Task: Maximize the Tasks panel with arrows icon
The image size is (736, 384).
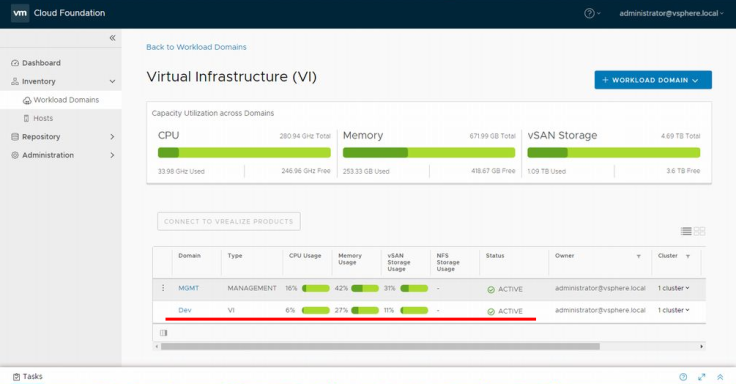Action: click(x=702, y=377)
